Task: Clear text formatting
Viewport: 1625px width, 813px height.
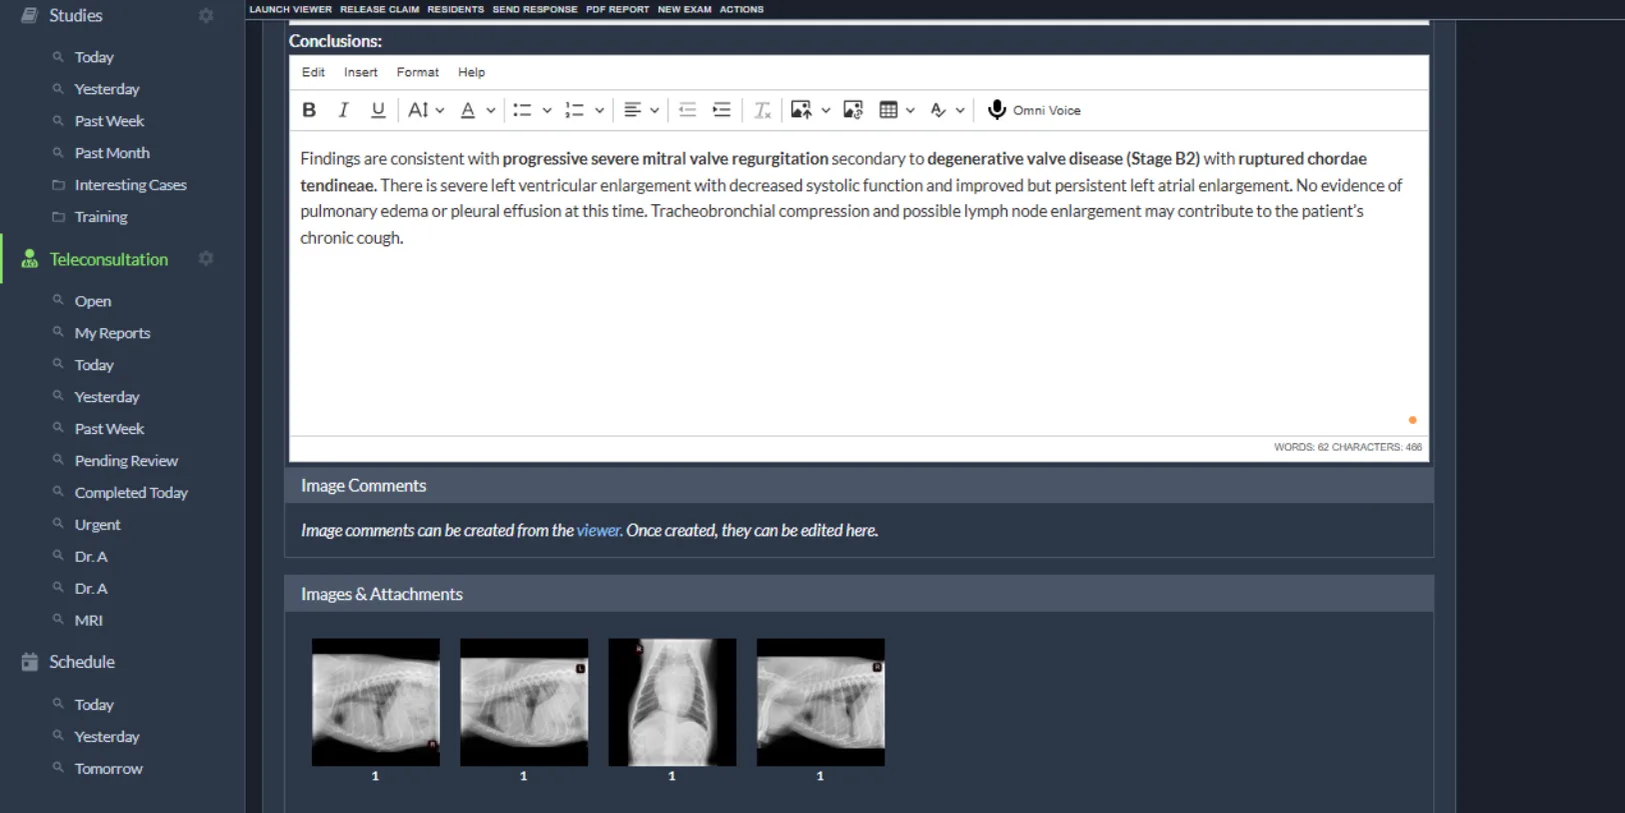Action: pyautogui.click(x=762, y=110)
